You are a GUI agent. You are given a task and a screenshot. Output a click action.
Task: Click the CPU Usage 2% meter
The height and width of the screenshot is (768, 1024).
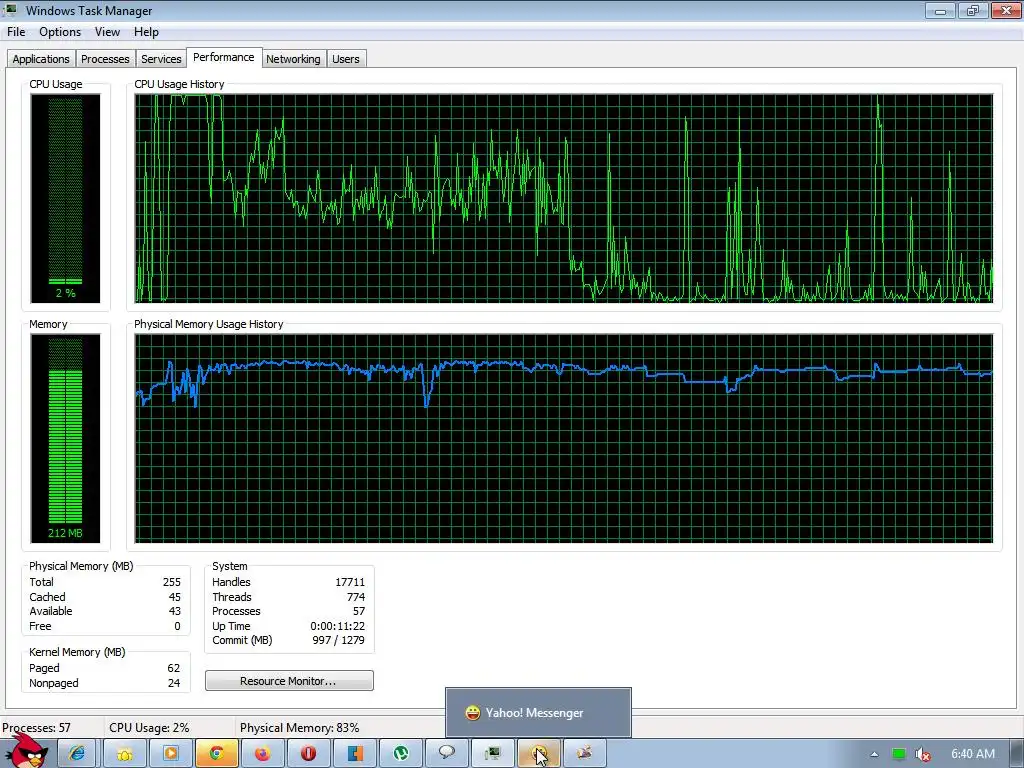click(65, 199)
